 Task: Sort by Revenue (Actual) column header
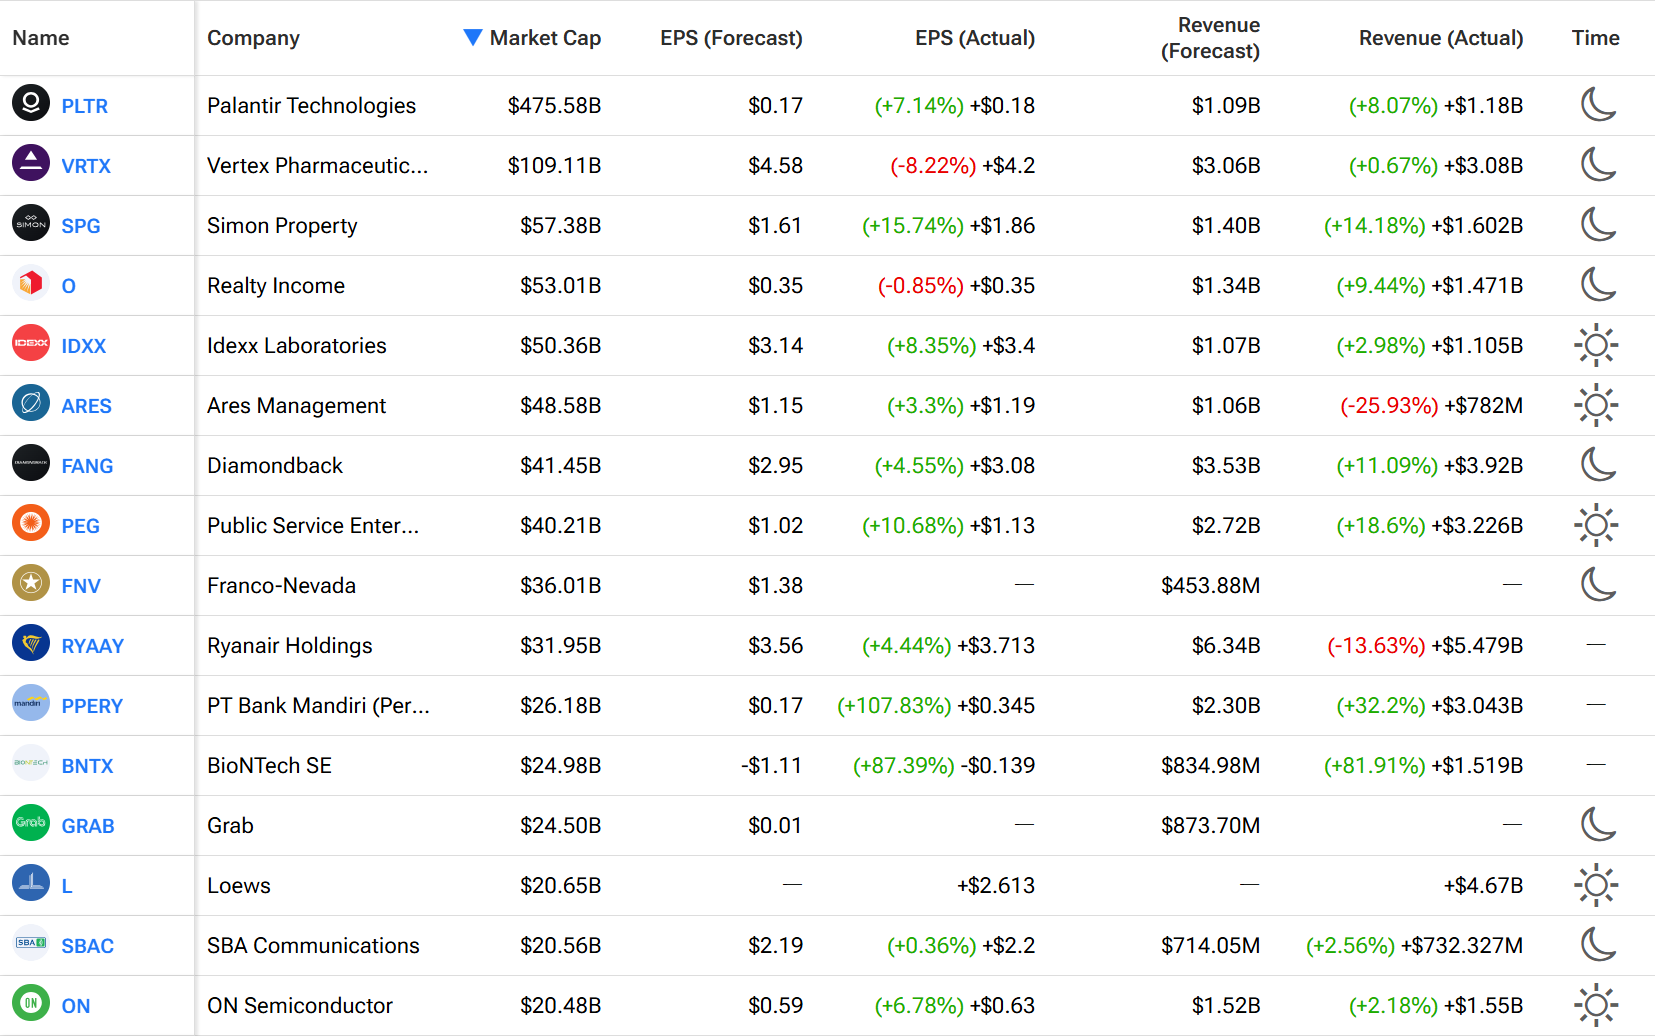1441,38
